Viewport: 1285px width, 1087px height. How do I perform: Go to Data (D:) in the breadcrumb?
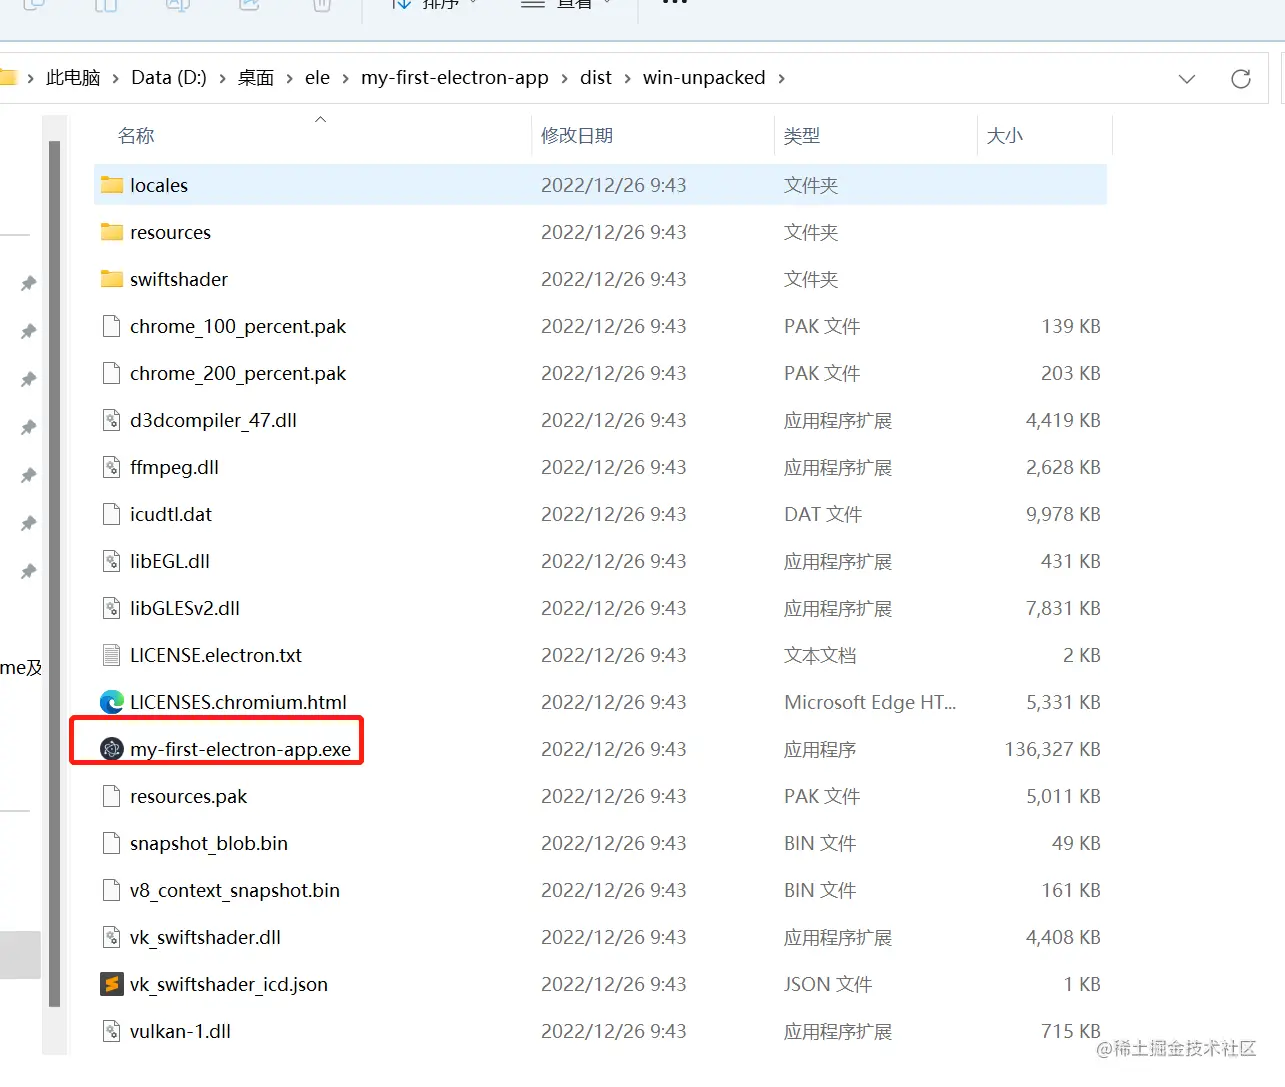click(169, 78)
